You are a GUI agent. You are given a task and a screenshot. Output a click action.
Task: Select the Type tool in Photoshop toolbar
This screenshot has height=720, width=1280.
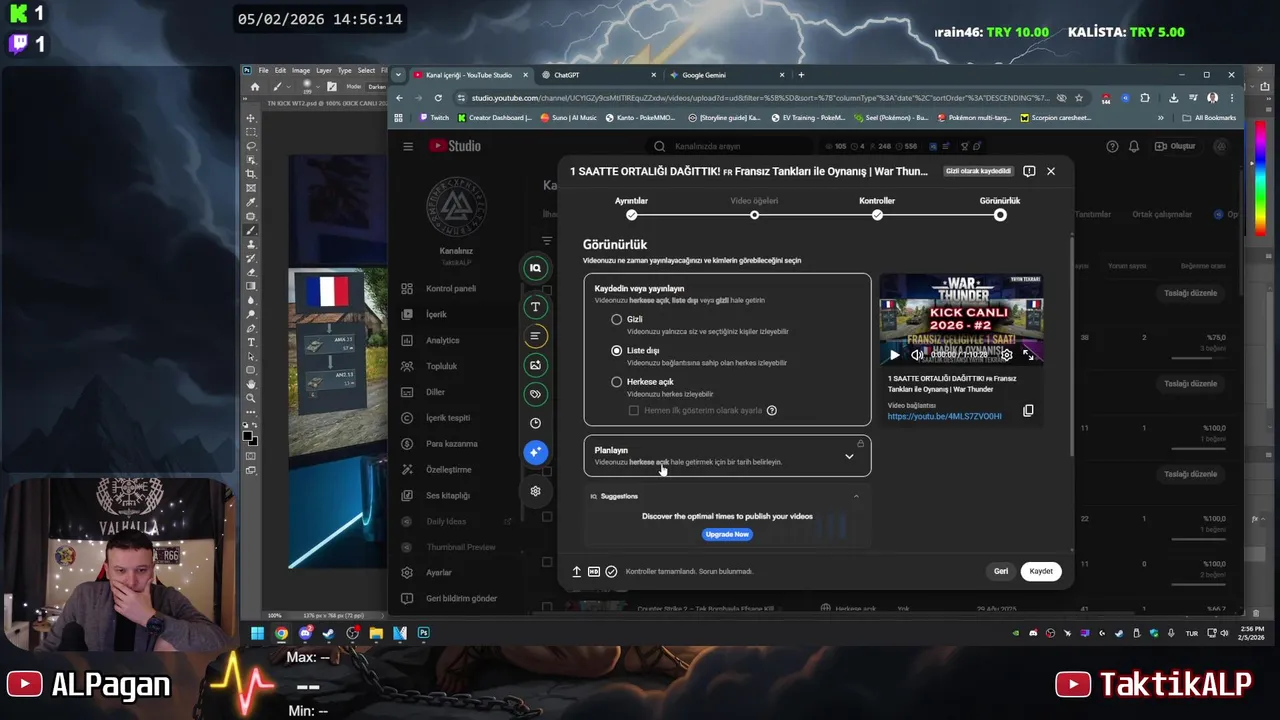pyautogui.click(x=251, y=342)
